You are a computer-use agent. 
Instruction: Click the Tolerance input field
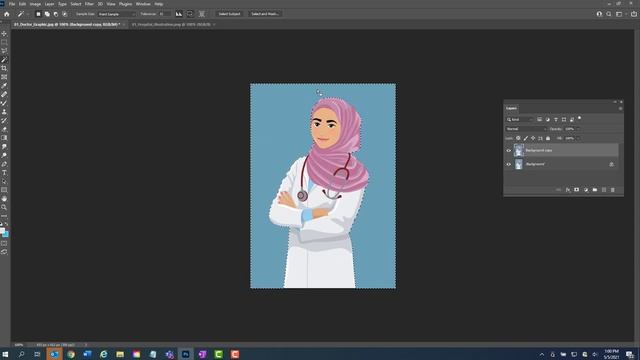164,14
